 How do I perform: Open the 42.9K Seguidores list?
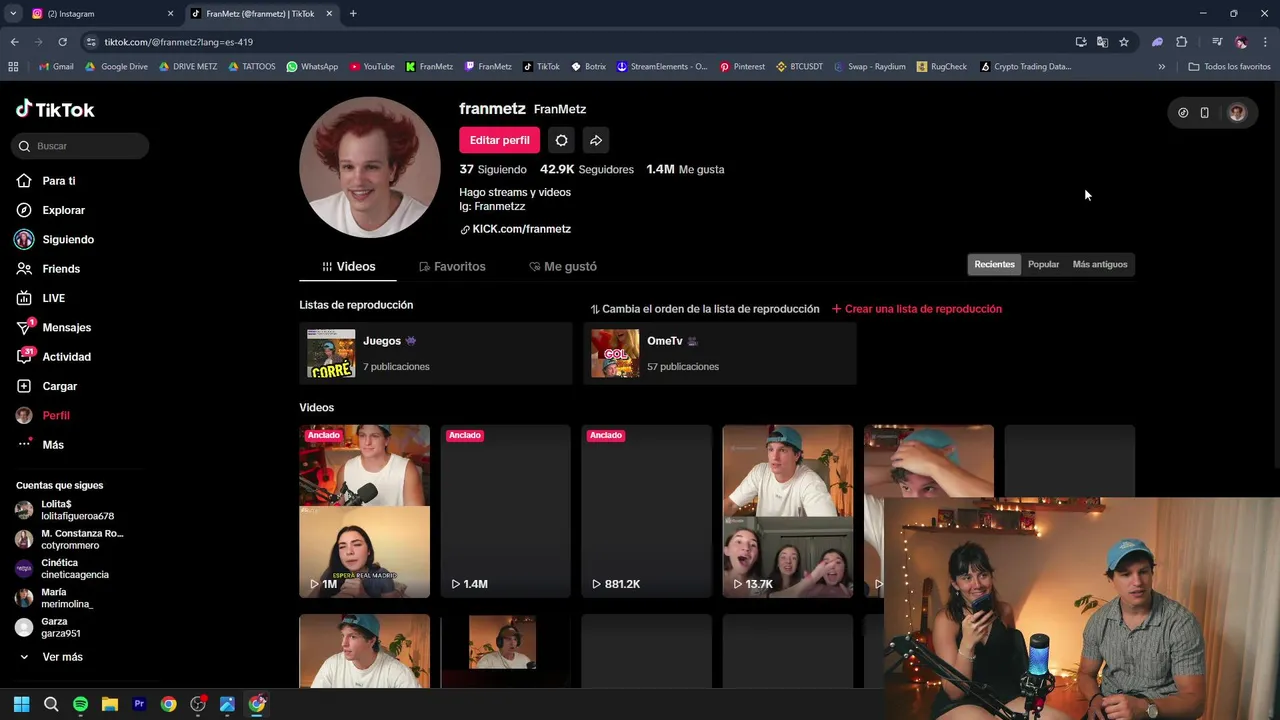click(587, 169)
